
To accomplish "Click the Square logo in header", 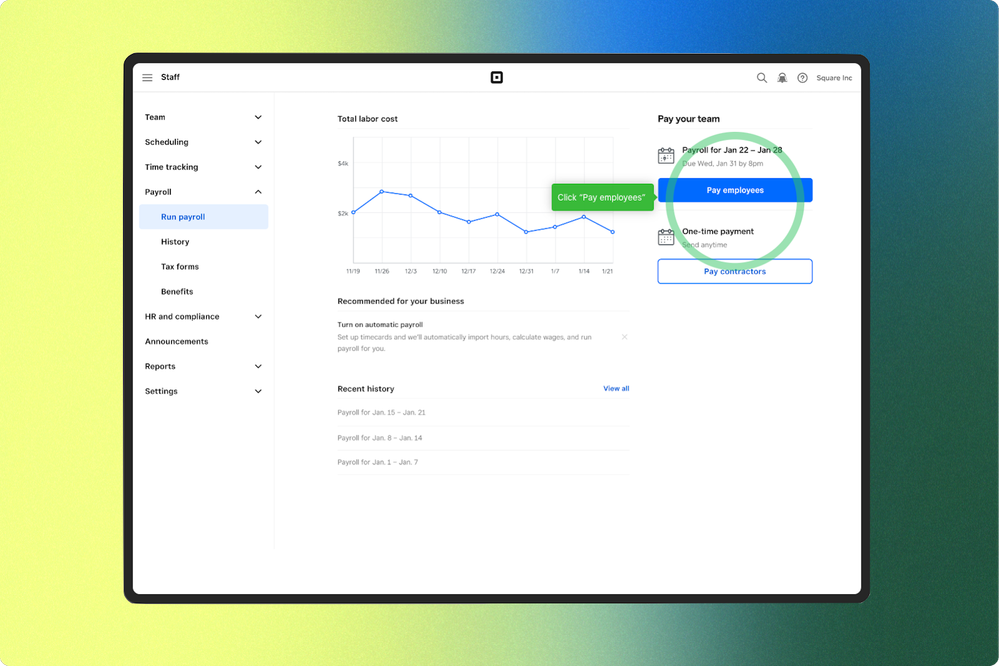I will click(x=497, y=78).
